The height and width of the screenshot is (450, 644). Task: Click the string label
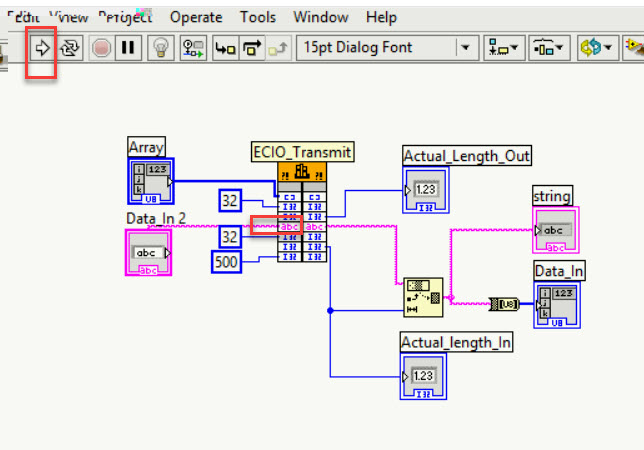(552, 196)
